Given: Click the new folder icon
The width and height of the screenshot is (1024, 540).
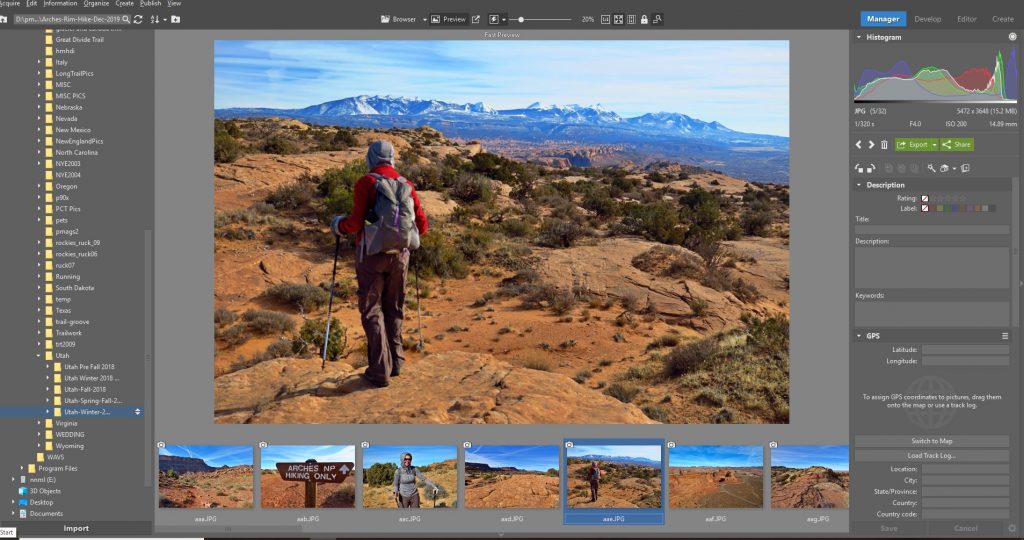Looking at the screenshot, I should [175, 19].
